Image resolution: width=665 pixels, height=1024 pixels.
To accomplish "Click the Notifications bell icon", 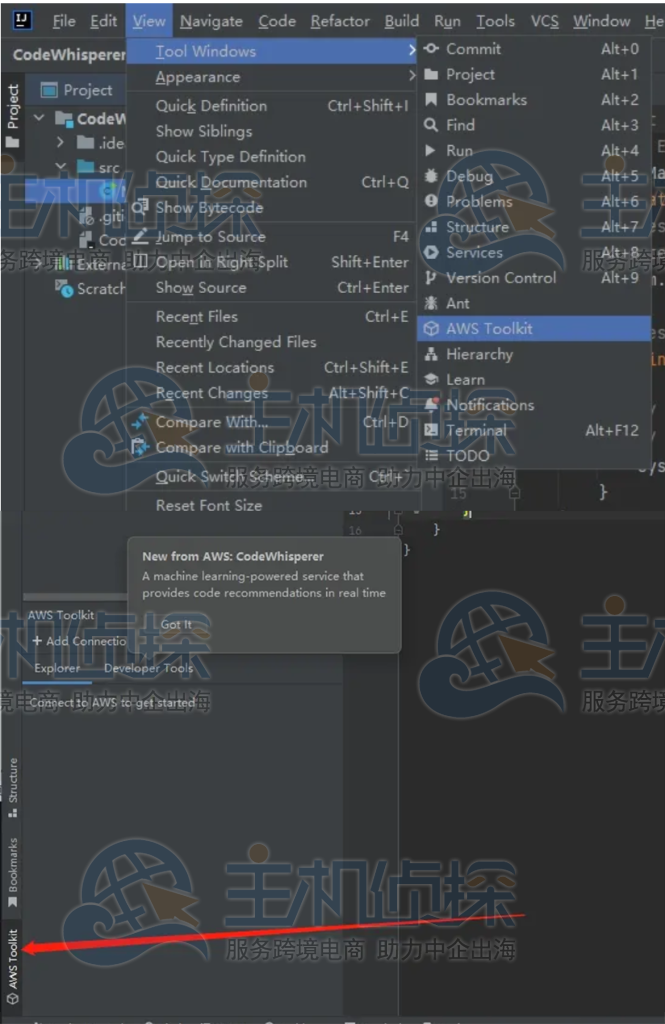I will click(x=431, y=404).
